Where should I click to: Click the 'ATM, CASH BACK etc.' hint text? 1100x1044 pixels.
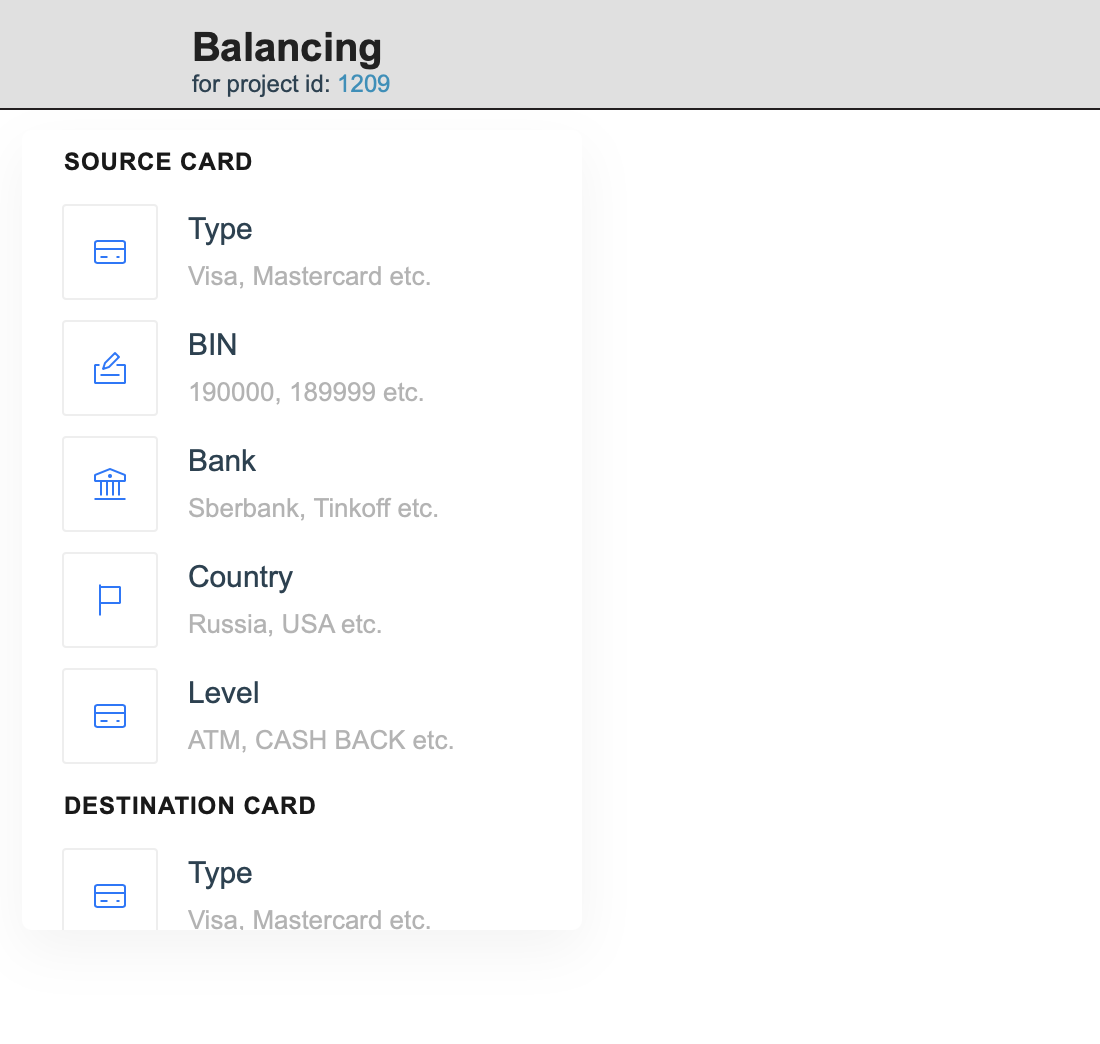(321, 740)
